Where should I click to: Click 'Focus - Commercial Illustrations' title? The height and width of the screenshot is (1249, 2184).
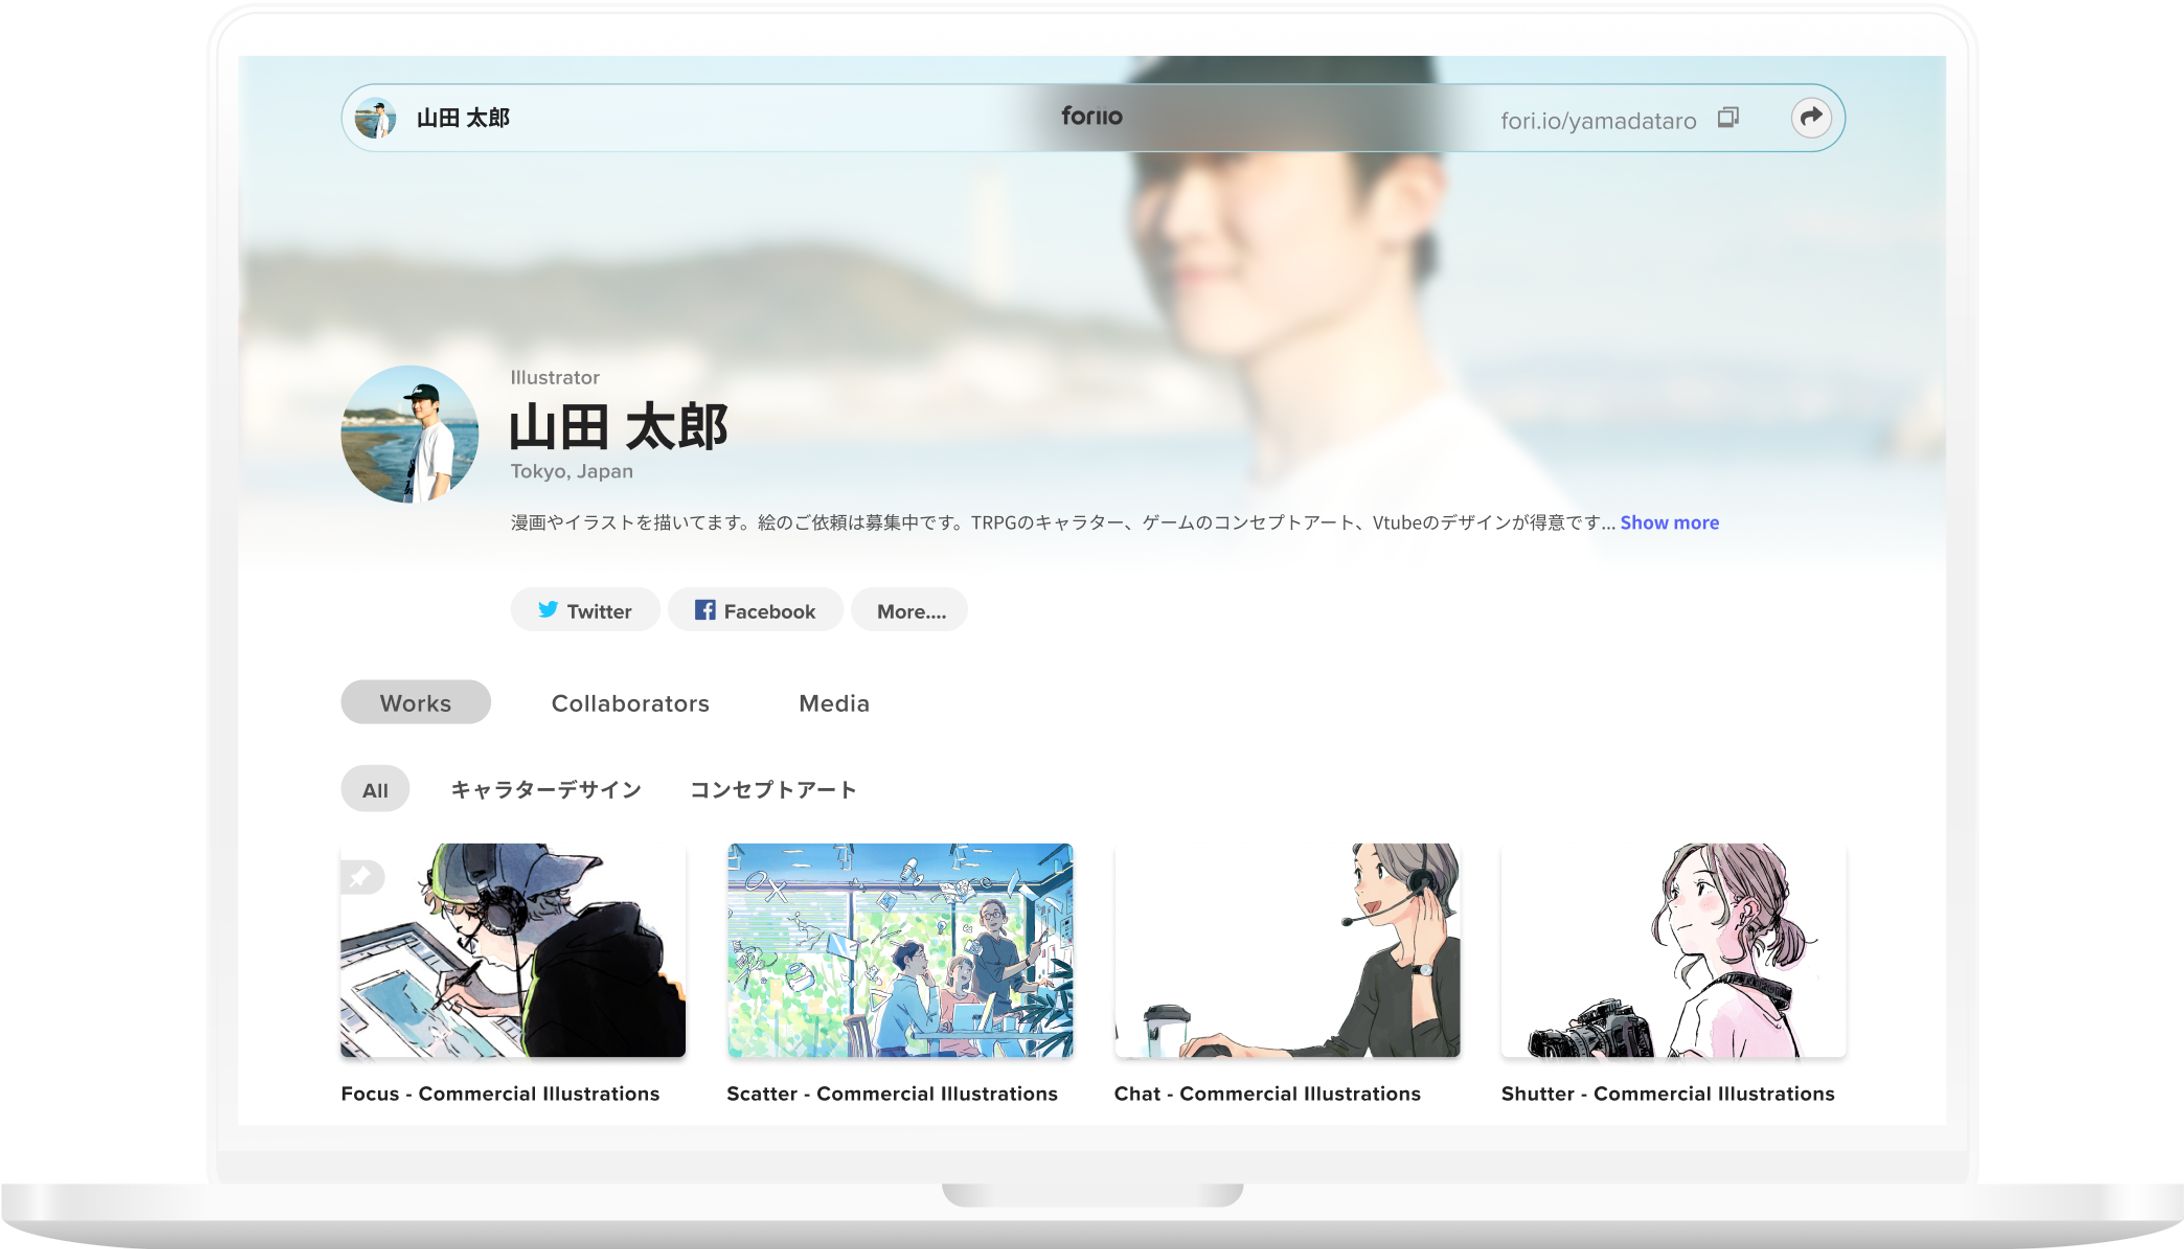tap(500, 1093)
